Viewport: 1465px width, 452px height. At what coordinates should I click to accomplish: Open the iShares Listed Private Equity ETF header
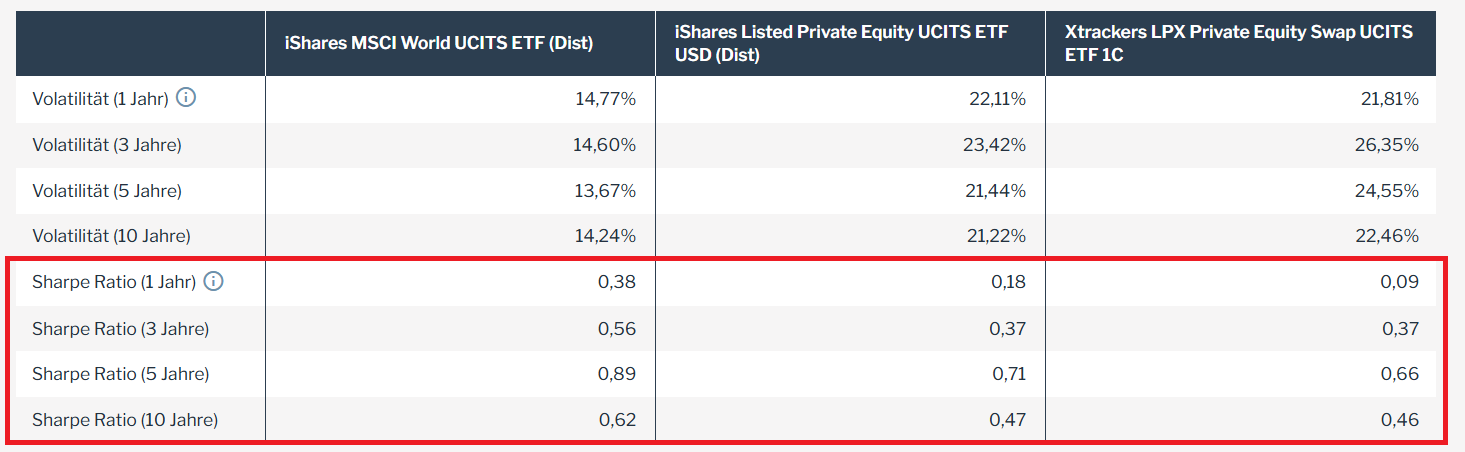(x=840, y=43)
